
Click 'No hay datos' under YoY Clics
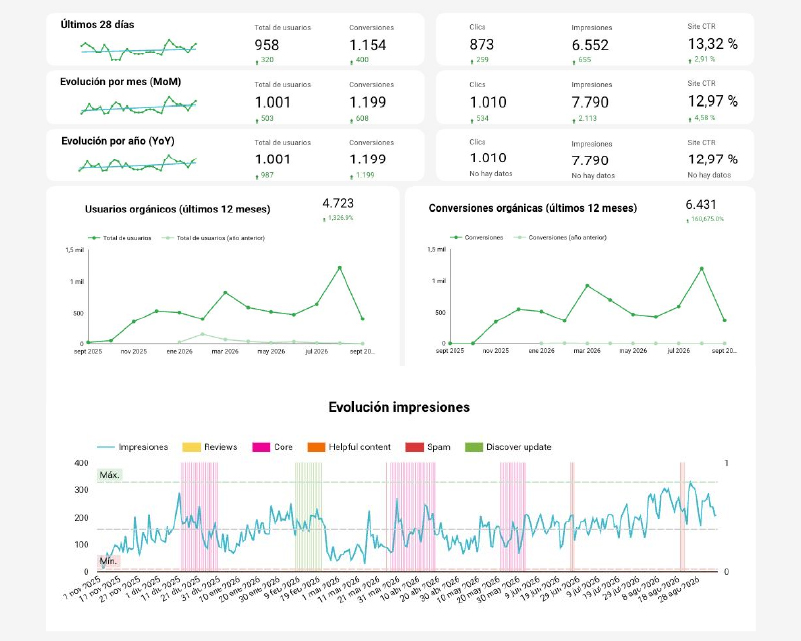coord(491,174)
